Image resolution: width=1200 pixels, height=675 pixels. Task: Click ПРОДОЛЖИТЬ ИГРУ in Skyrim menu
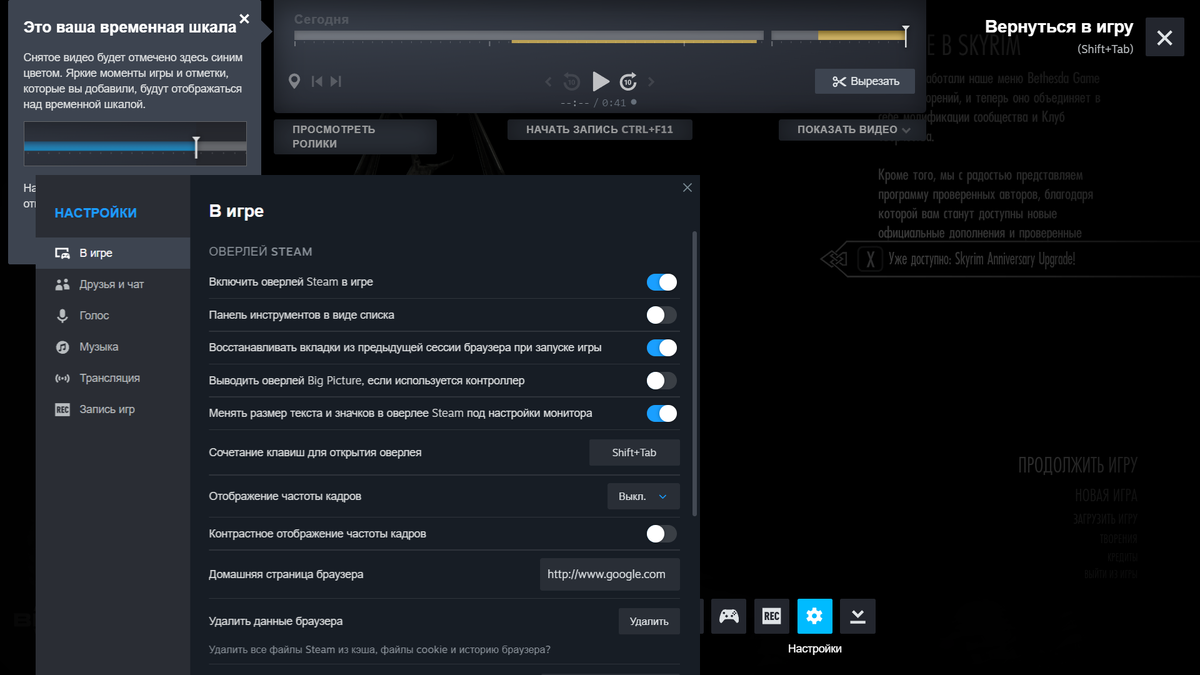pos(1078,465)
